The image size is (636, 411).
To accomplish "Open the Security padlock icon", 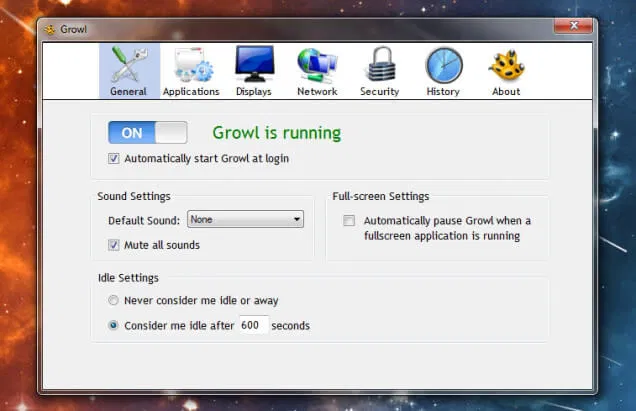I will coord(380,64).
